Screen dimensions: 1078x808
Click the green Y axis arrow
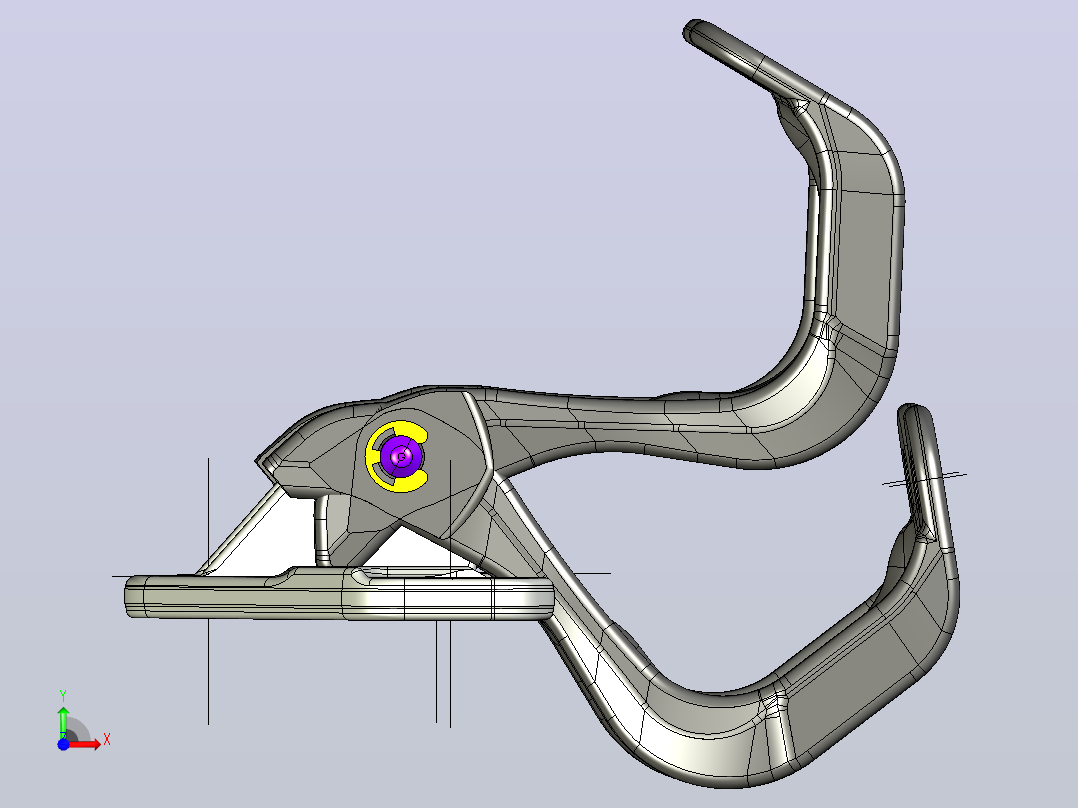click(x=63, y=721)
